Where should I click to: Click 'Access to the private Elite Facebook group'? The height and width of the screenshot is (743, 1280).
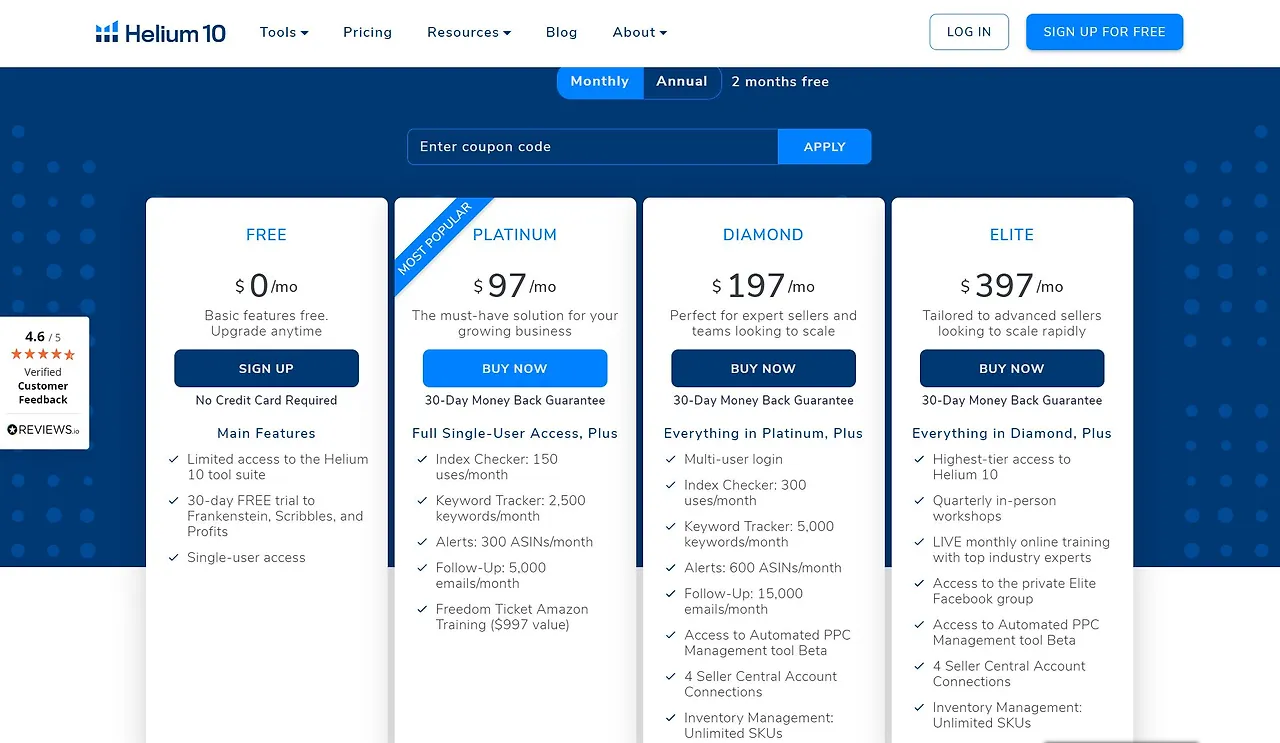click(x=1014, y=592)
